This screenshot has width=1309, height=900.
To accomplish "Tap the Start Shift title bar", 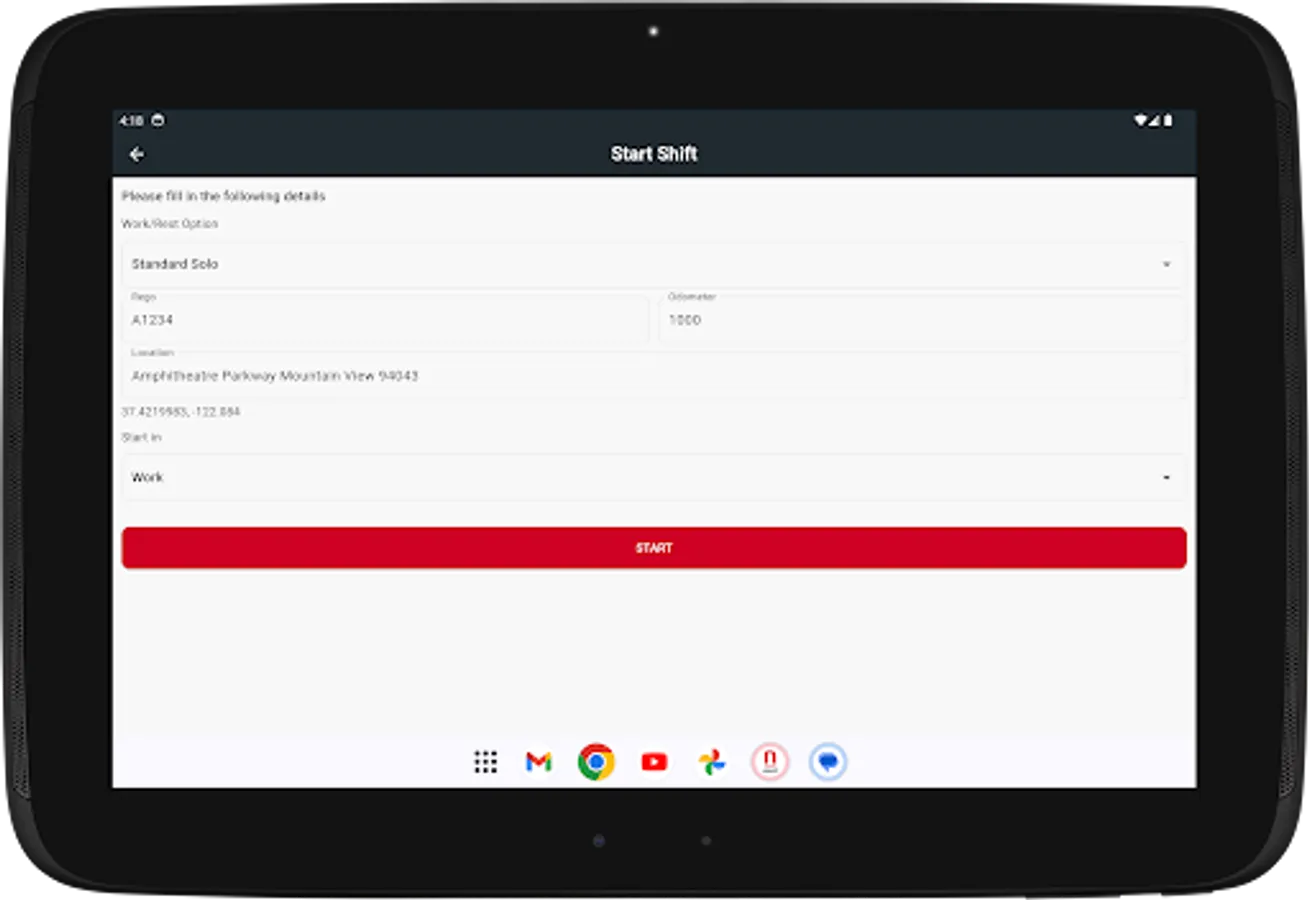I will 654,153.
